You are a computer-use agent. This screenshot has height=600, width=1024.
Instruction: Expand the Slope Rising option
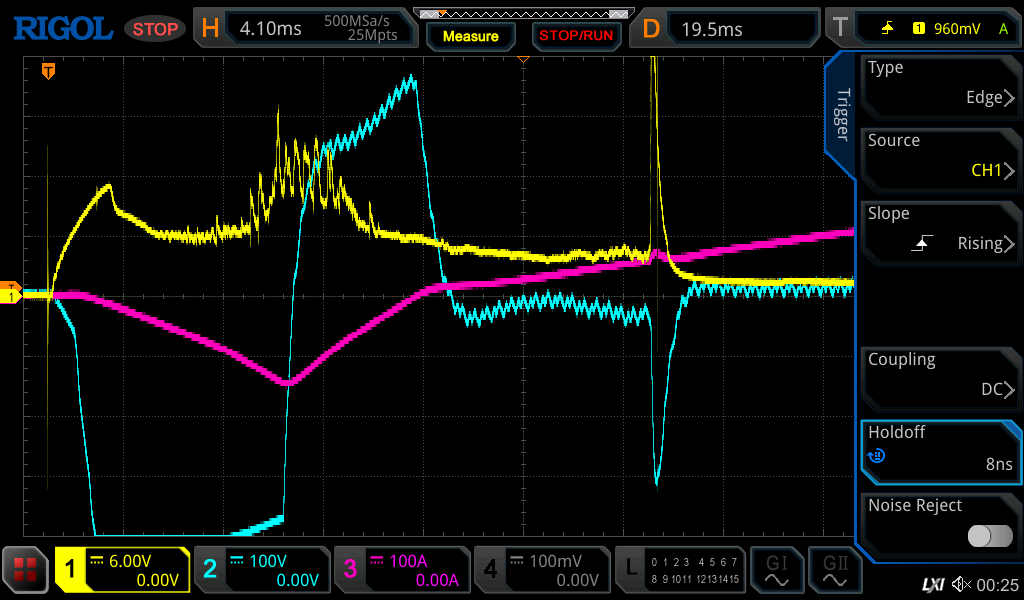pyautogui.click(x=940, y=229)
